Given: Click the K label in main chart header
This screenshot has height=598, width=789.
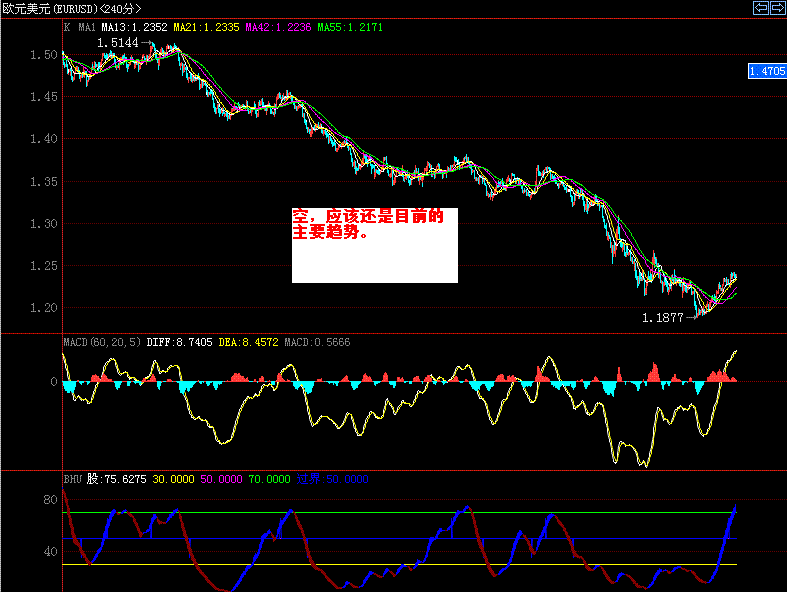Looking at the screenshot, I should pos(67,27).
